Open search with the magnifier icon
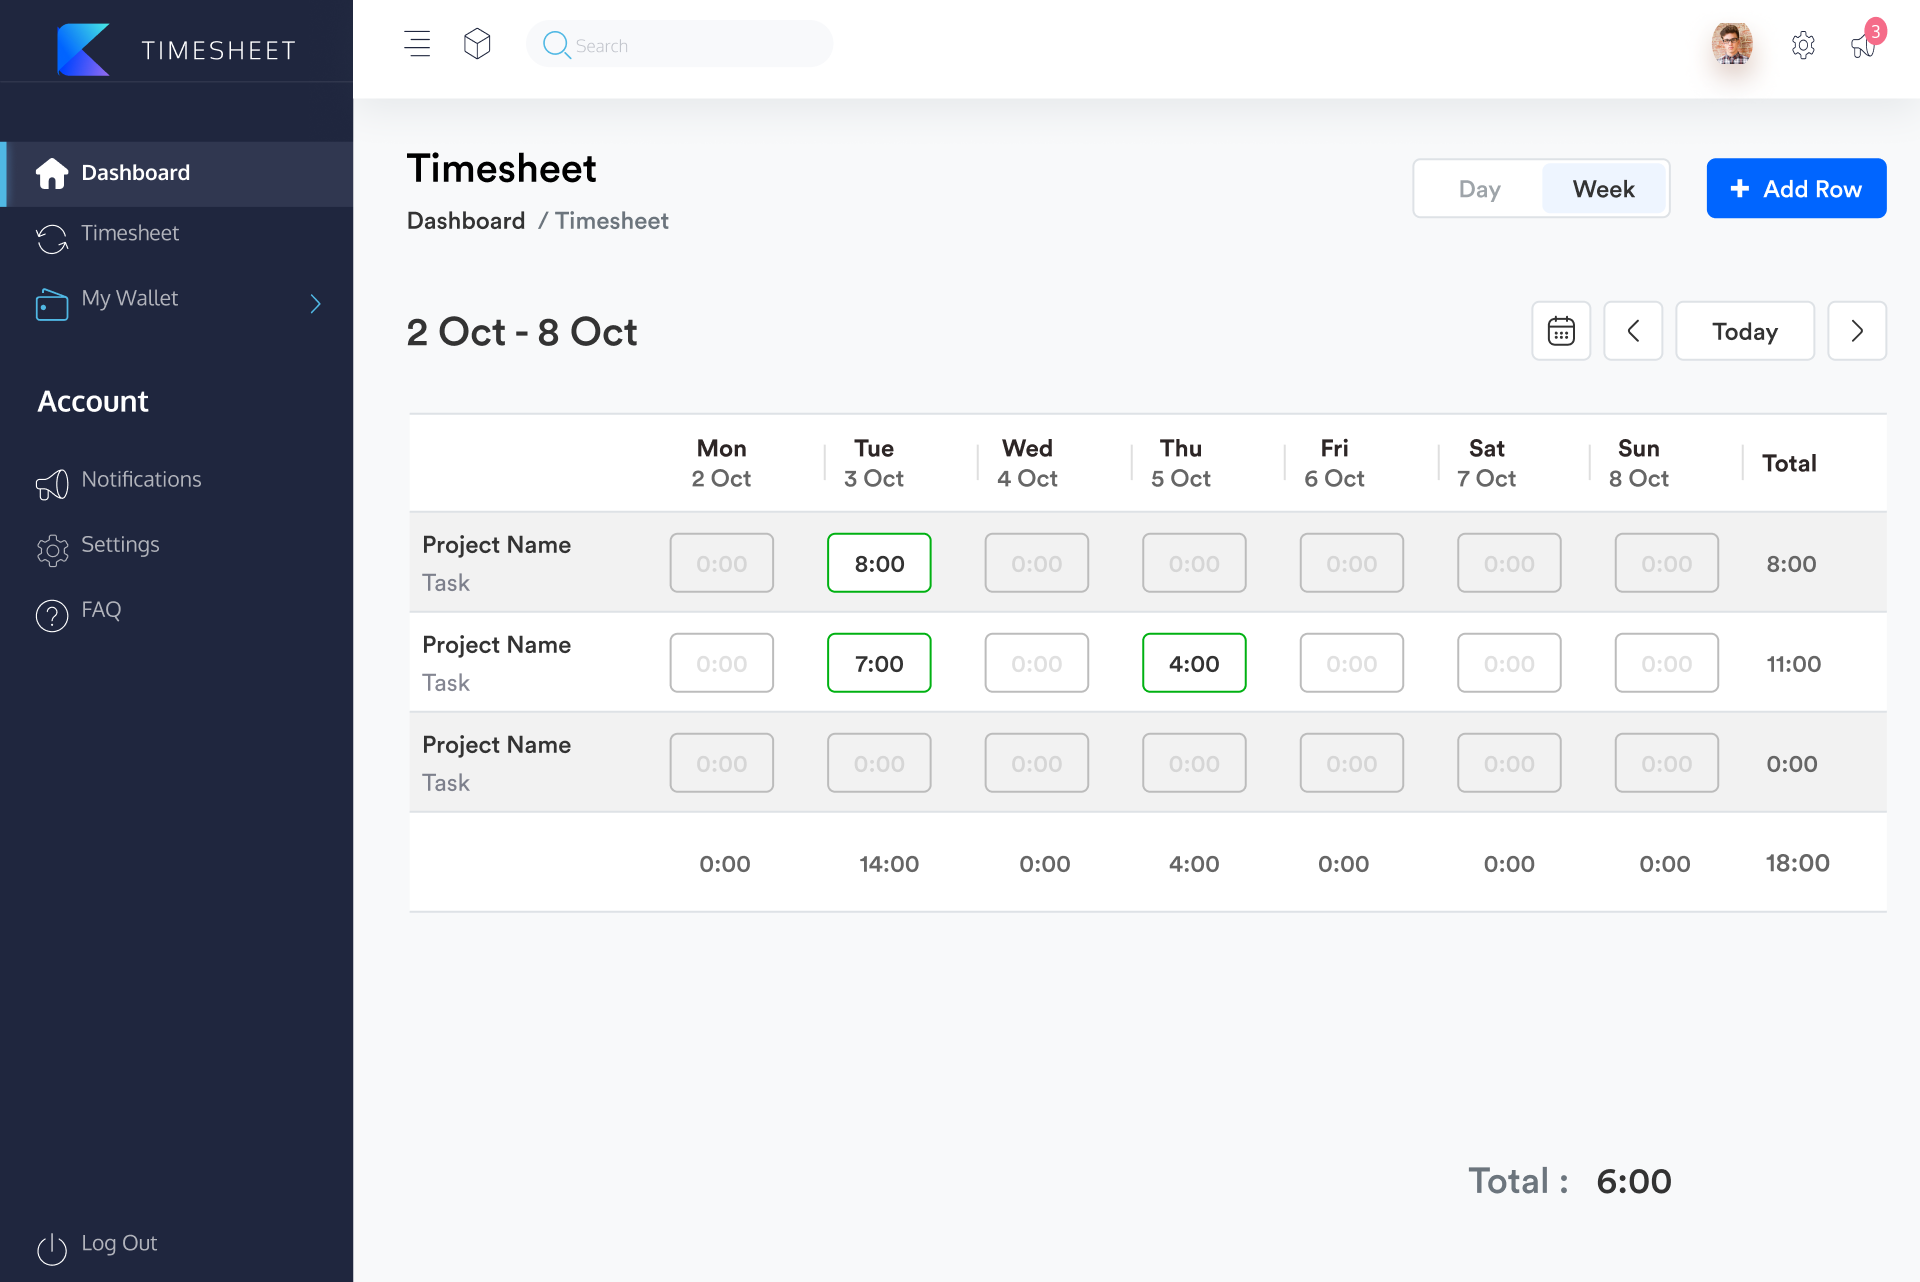This screenshot has height=1282, width=1920. (557, 45)
